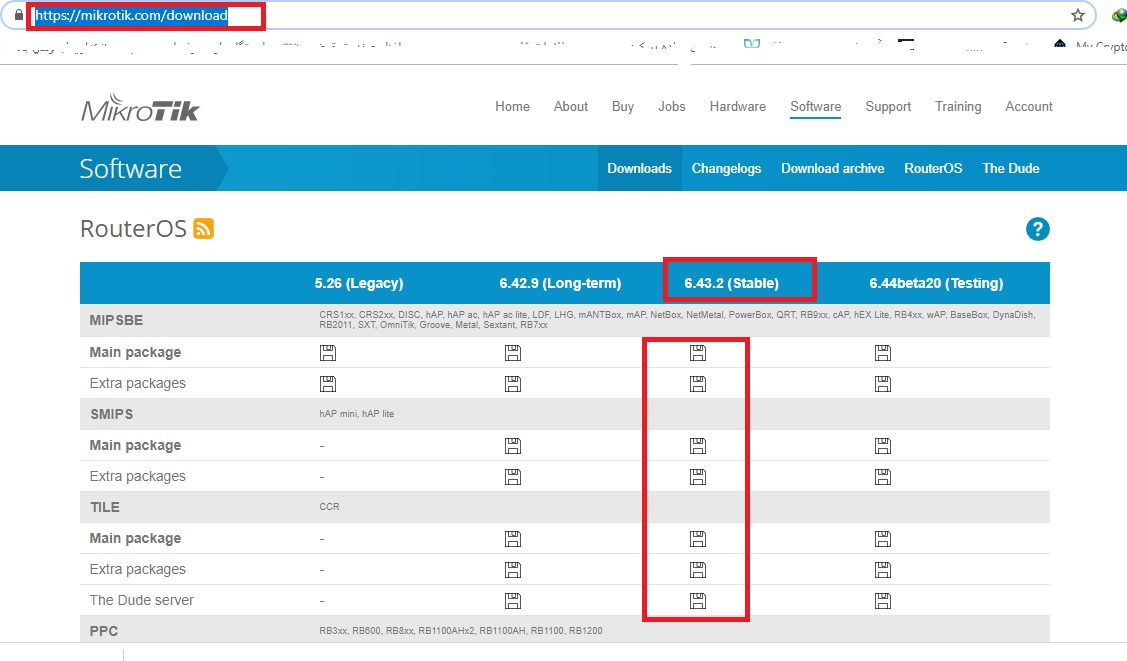Screen dimensions: 1127x661
Task: Open the Buy menu item
Action: 623,106
